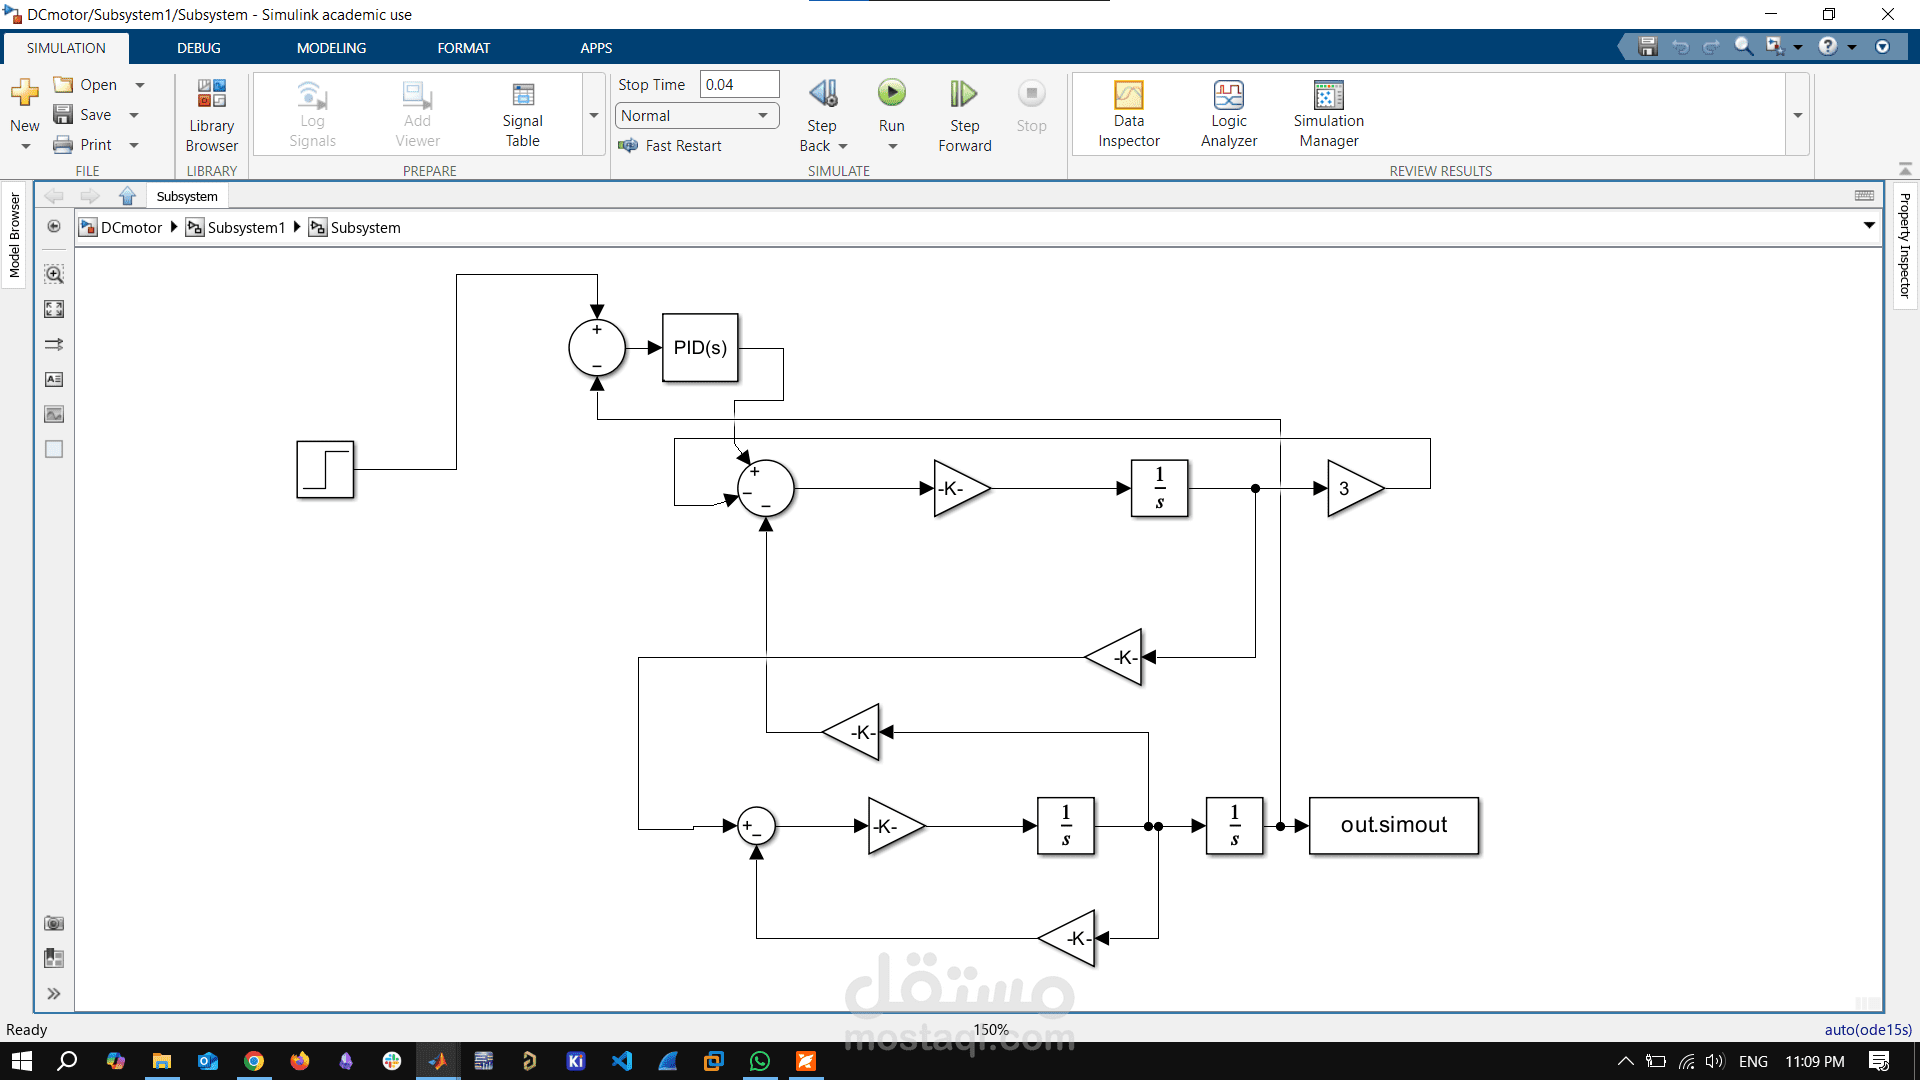Select the SIMULATION tab

pos(66,48)
